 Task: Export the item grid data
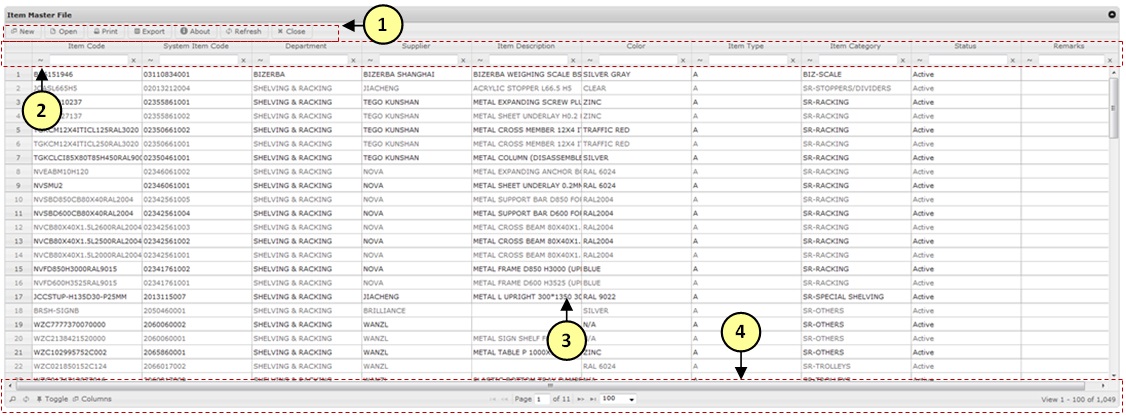tap(149, 31)
